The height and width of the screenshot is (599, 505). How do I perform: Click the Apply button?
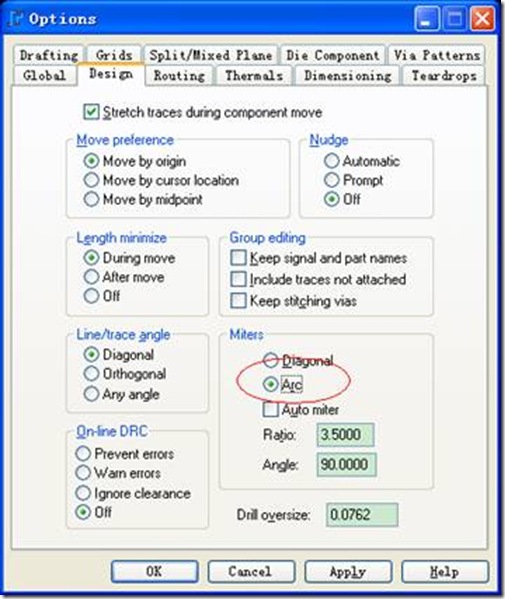click(x=348, y=572)
